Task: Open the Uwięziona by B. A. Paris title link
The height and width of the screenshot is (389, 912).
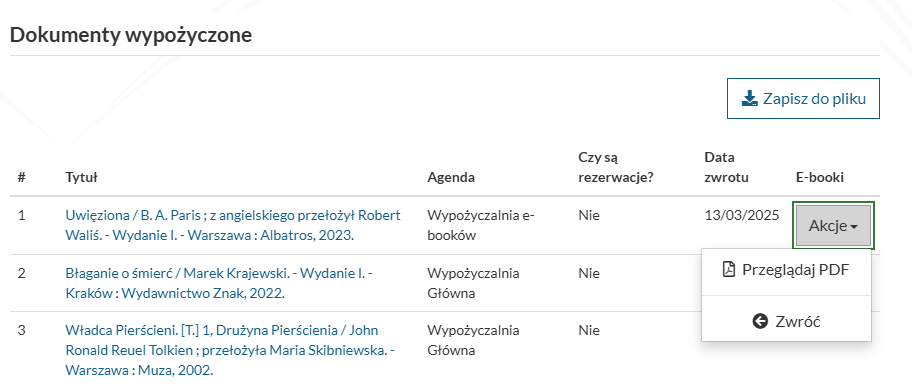Action: click(x=233, y=226)
